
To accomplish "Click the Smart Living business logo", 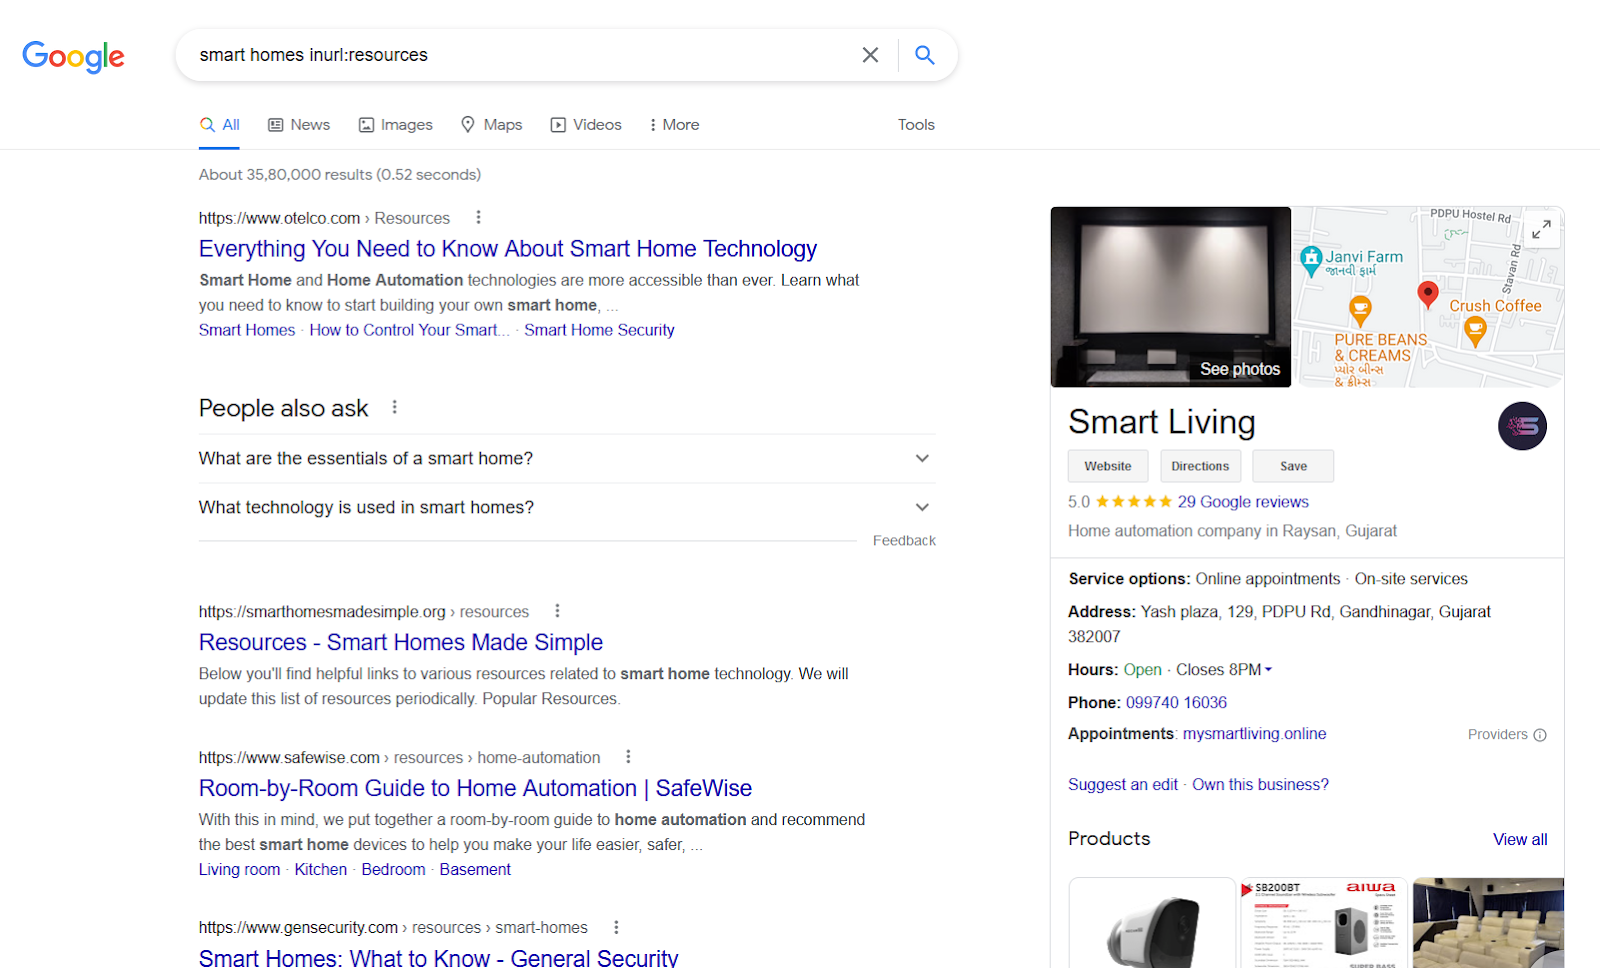I will pyautogui.click(x=1522, y=426).
